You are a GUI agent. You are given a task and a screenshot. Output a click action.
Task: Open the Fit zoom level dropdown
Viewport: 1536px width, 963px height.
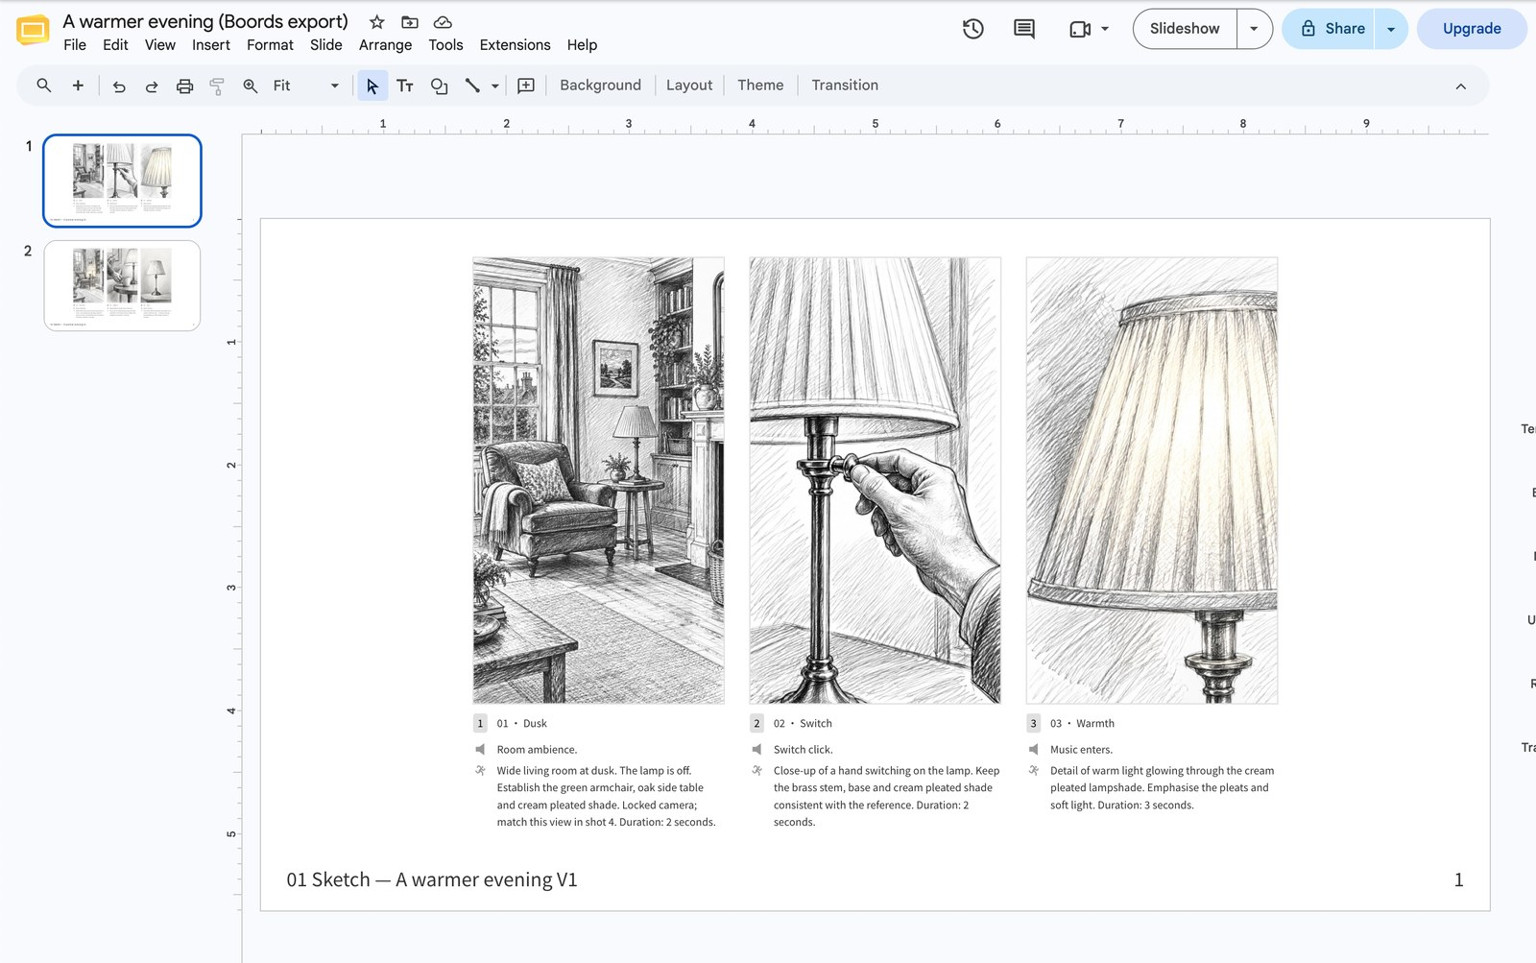[x=306, y=86]
